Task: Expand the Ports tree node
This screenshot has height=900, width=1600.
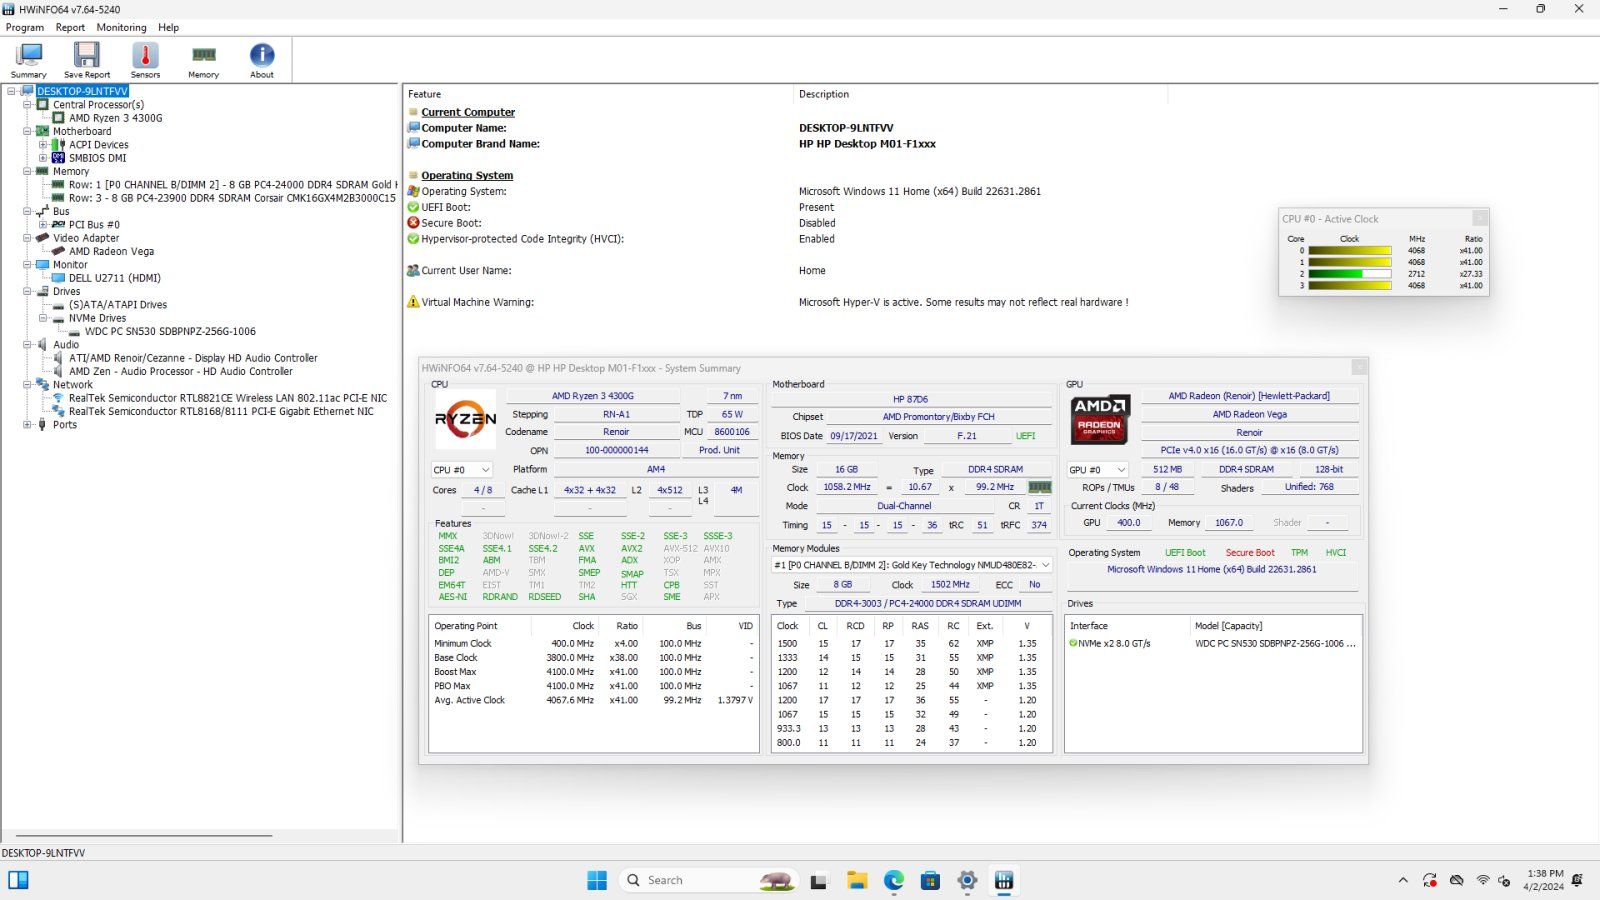Action: pyautogui.click(x=27, y=425)
